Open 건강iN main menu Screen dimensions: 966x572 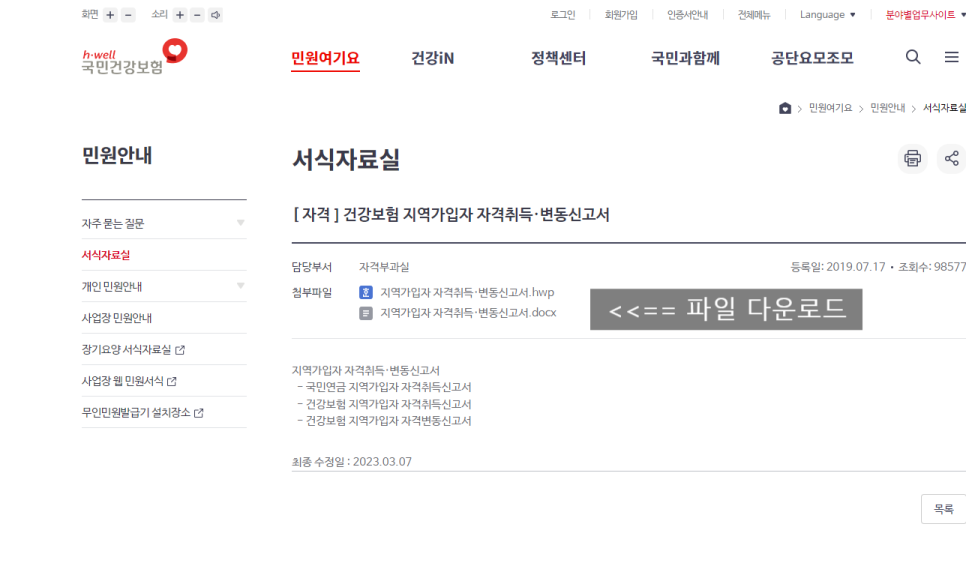432,59
